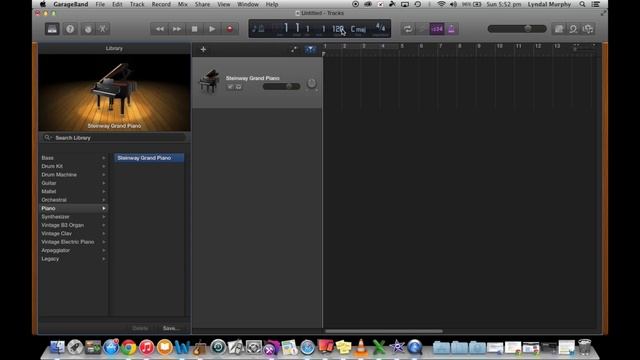Viewport: 640px width, 360px height.
Task: Toggle the Catch playhead button
Action: coord(310,50)
